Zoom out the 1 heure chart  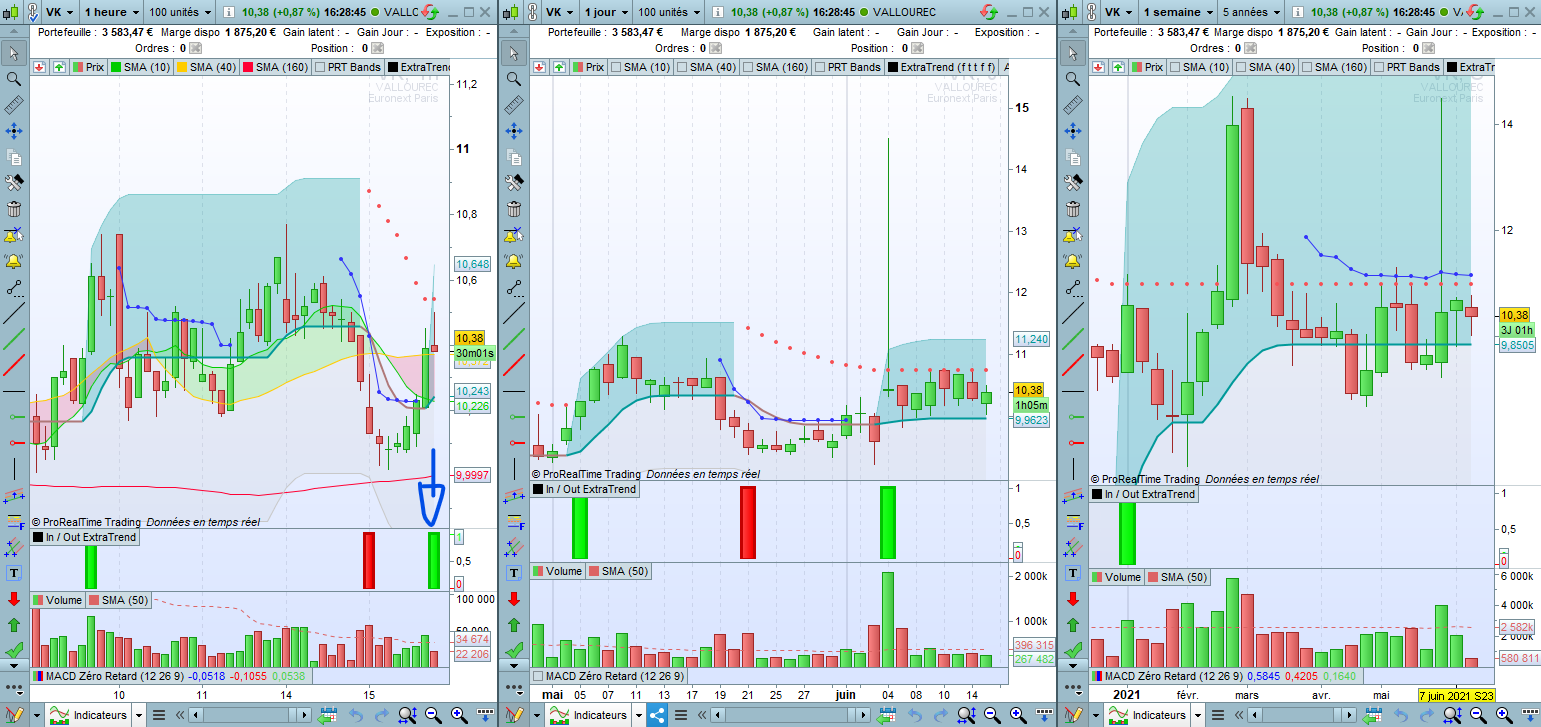coord(434,715)
